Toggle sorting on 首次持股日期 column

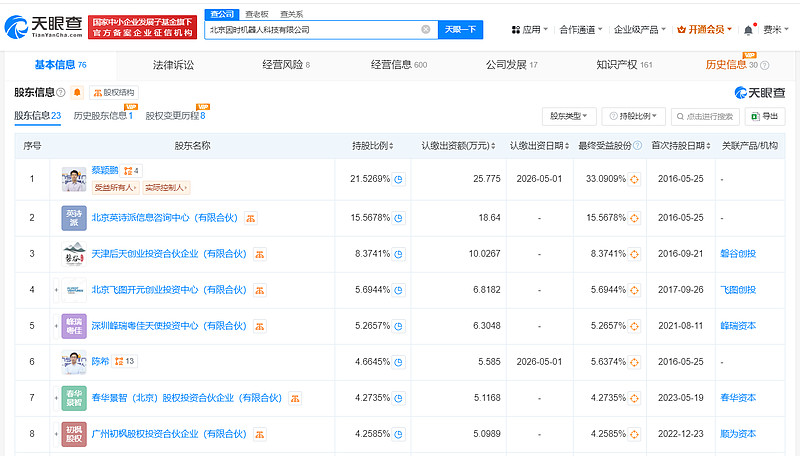click(709, 146)
